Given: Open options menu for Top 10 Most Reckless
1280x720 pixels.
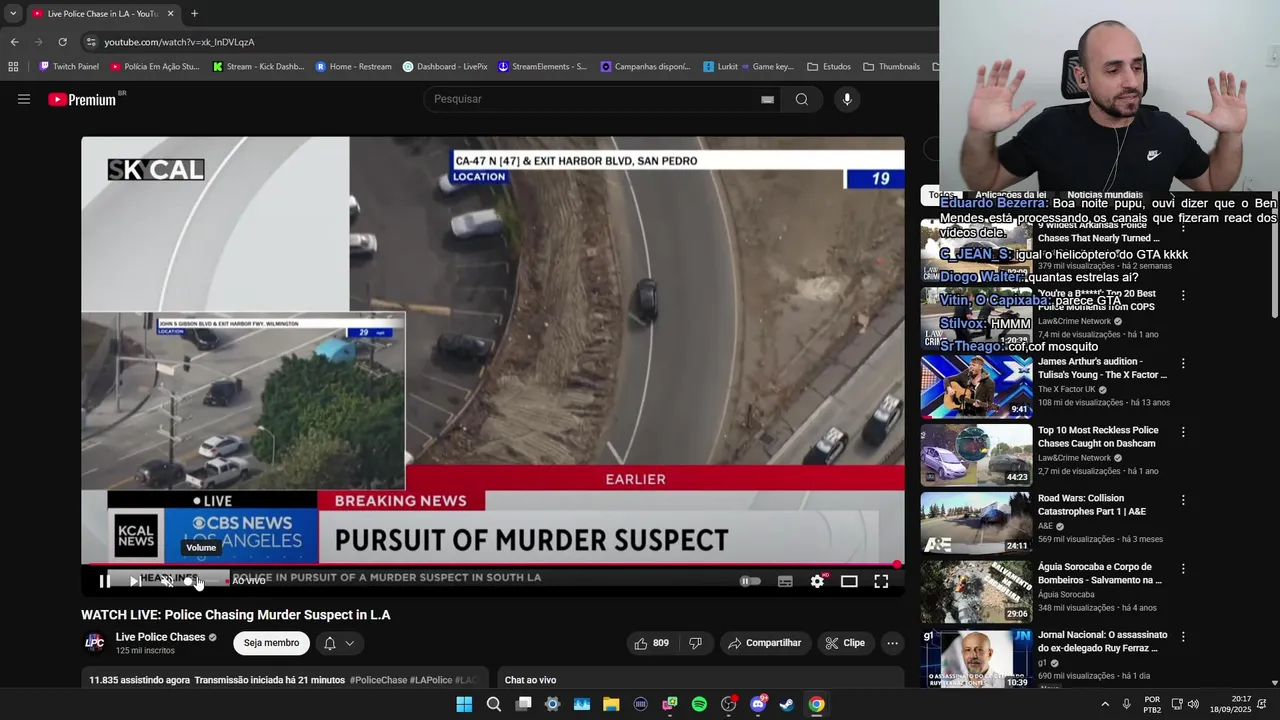Looking at the screenshot, I should (1183, 432).
